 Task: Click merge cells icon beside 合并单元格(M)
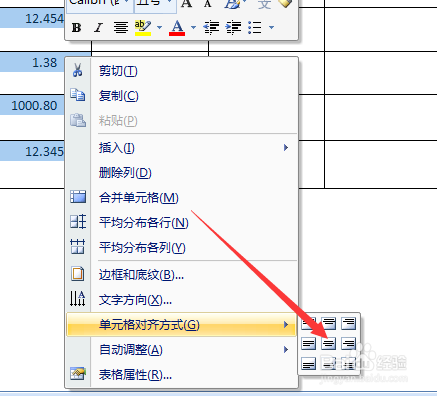click(78, 197)
